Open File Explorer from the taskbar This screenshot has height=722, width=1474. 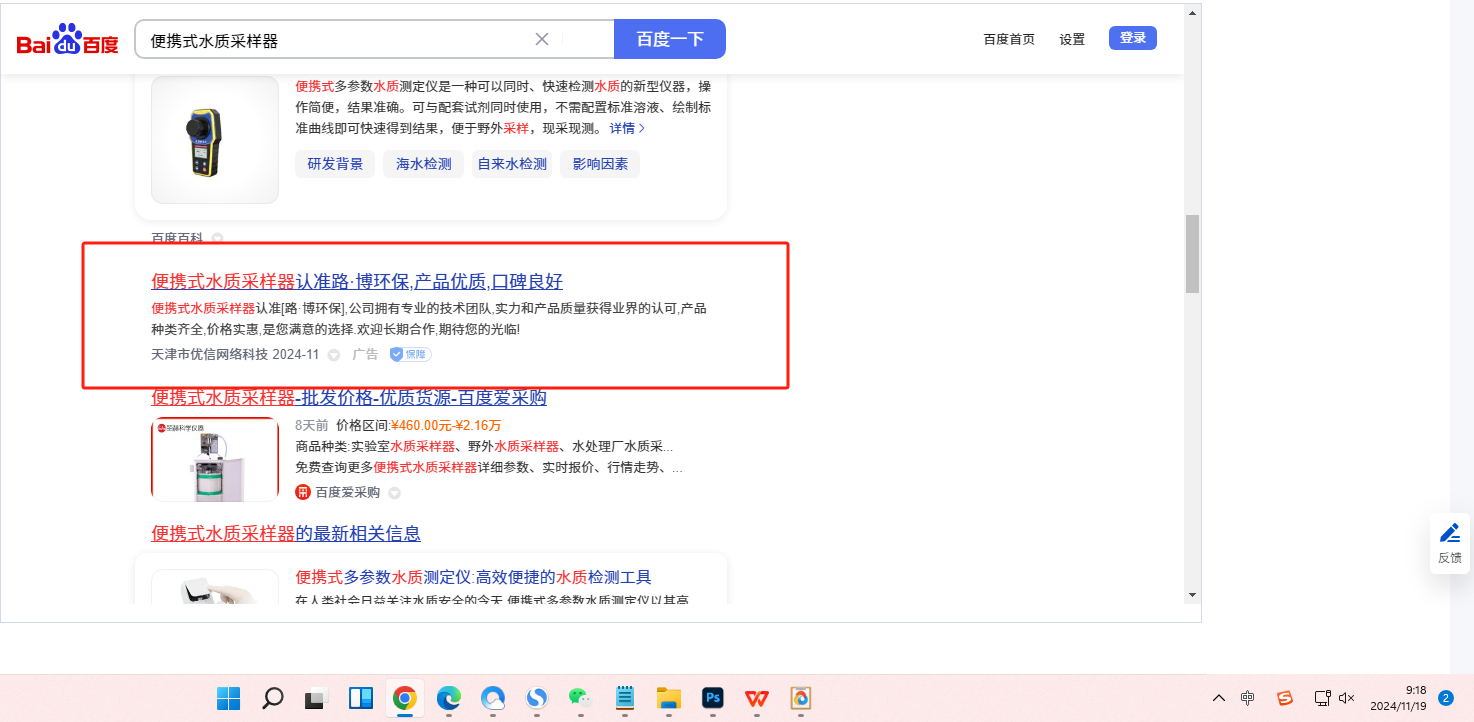668,697
